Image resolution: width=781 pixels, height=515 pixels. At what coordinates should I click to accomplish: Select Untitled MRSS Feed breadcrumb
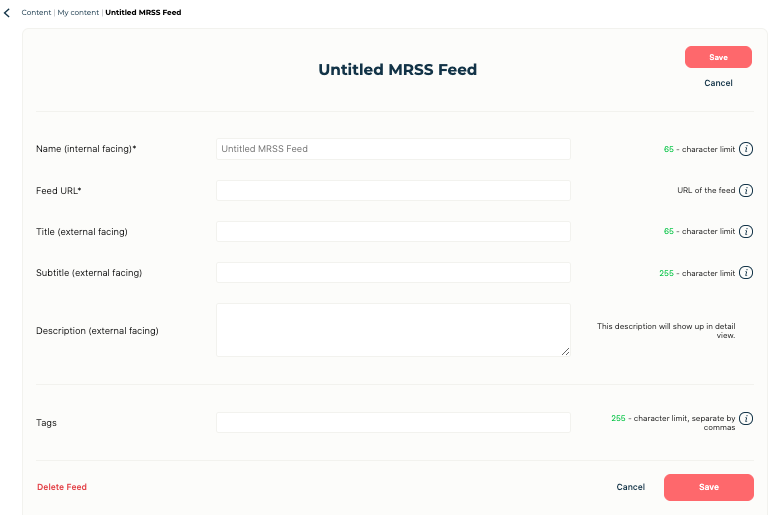(143, 12)
